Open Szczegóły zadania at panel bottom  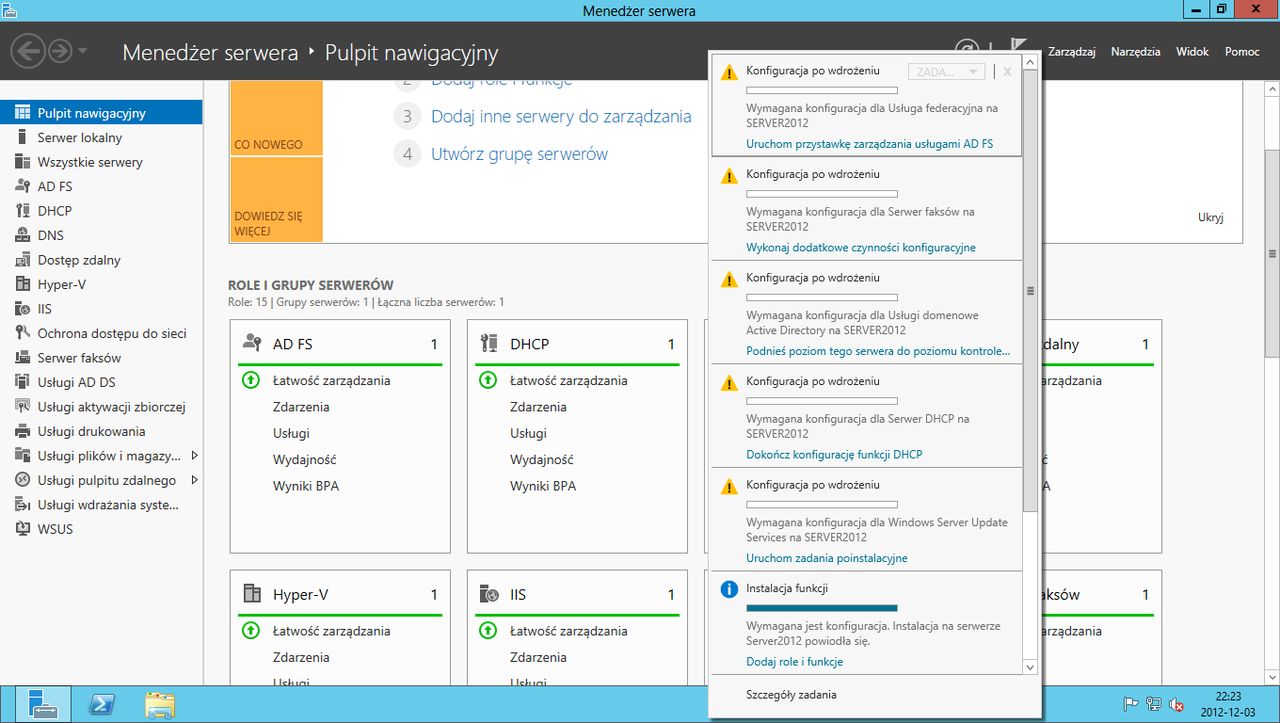(x=791, y=694)
